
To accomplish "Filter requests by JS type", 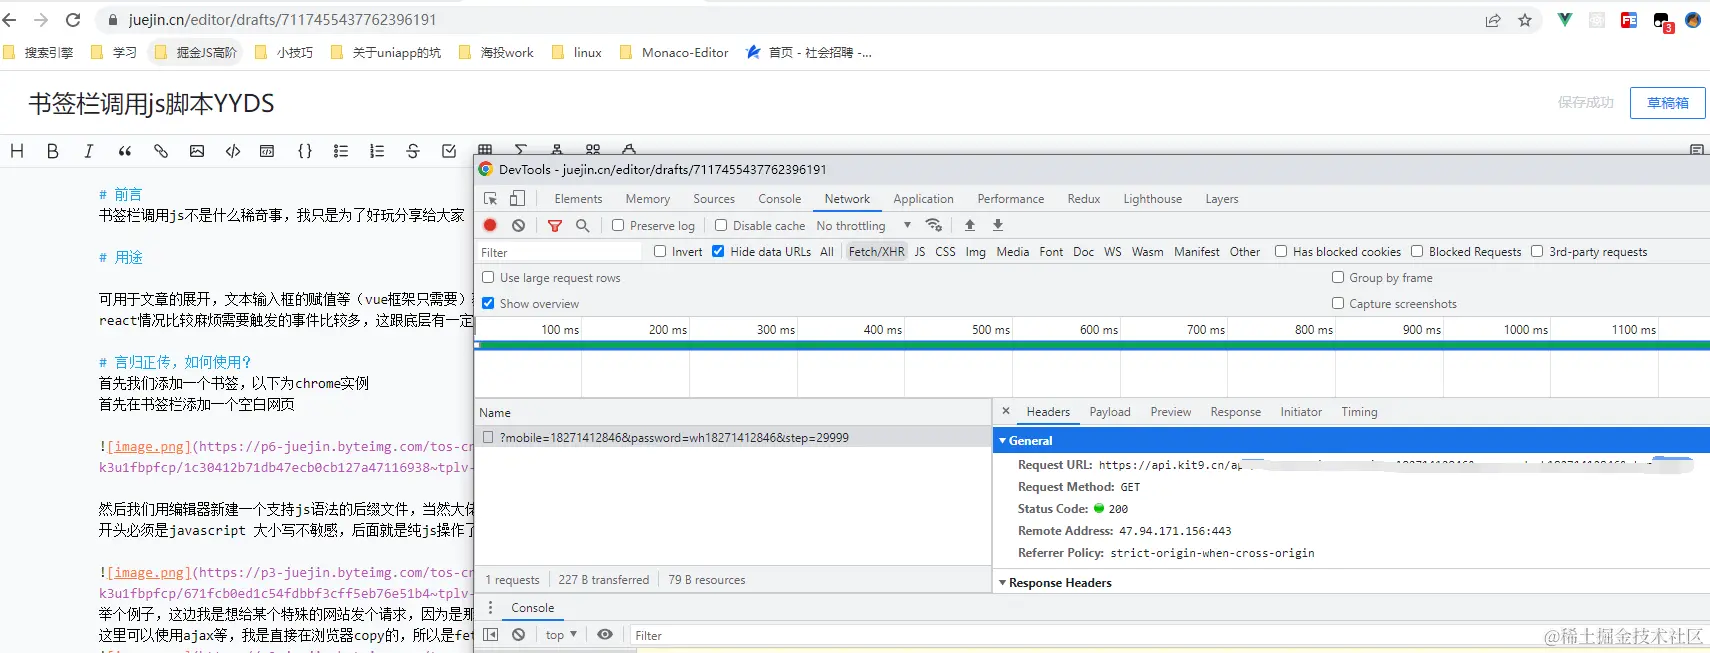I will [920, 252].
